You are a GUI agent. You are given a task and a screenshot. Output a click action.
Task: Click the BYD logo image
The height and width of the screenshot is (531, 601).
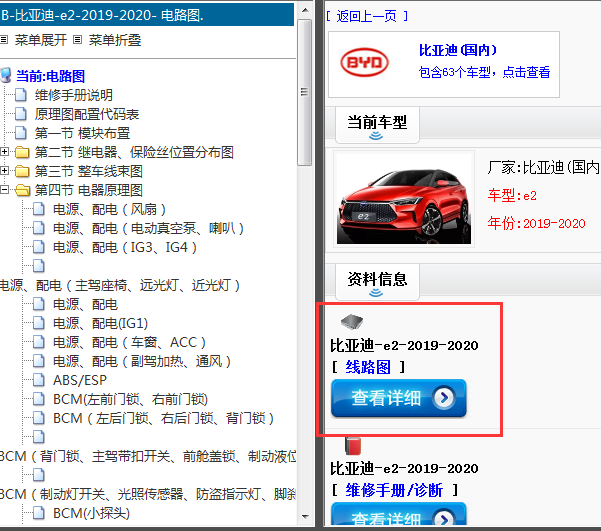(x=365, y=62)
